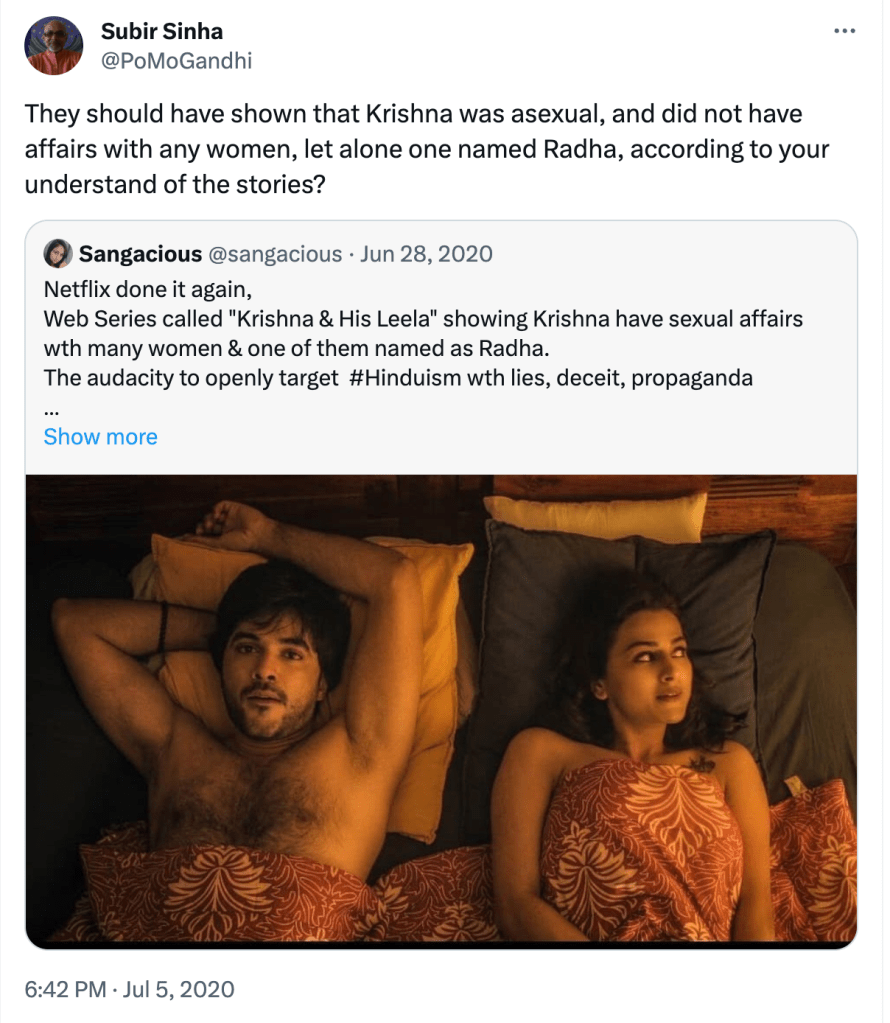
Task: Click the Sangacious profile avatar in quote
Action: 56,254
